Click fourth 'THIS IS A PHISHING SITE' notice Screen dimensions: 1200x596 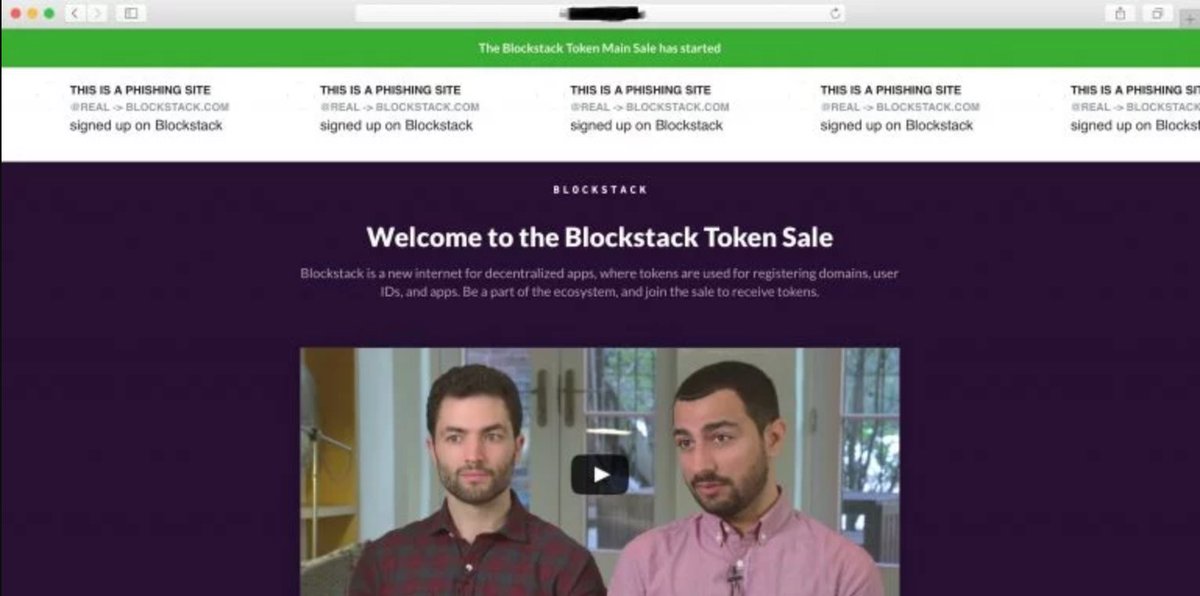[x=890, y=90]
